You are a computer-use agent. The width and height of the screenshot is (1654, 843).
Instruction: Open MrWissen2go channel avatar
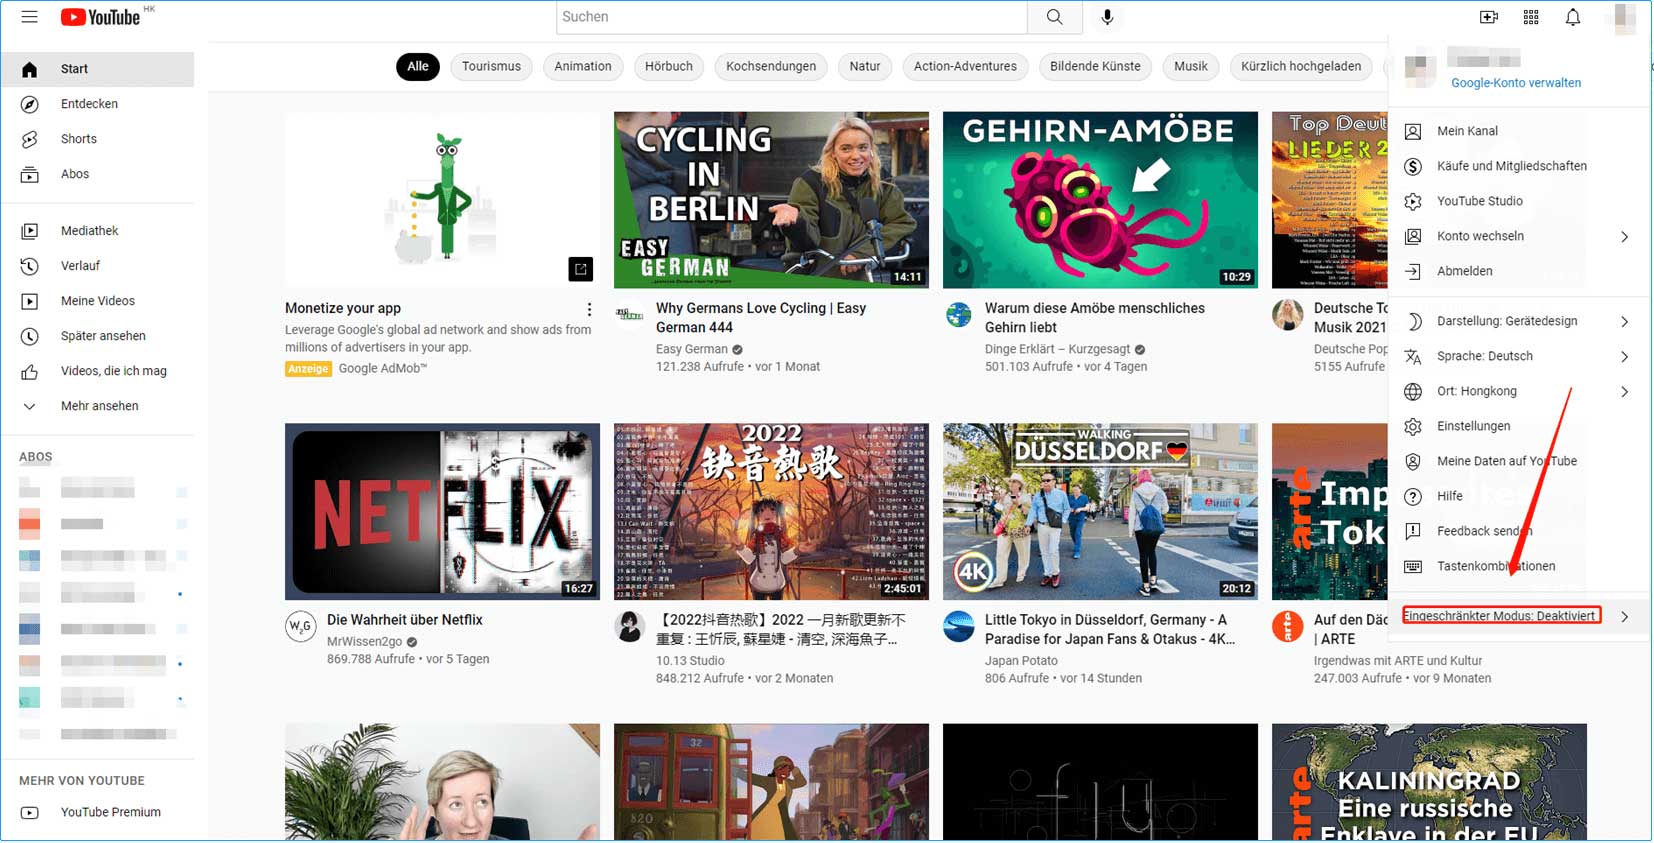pos(301,626)
